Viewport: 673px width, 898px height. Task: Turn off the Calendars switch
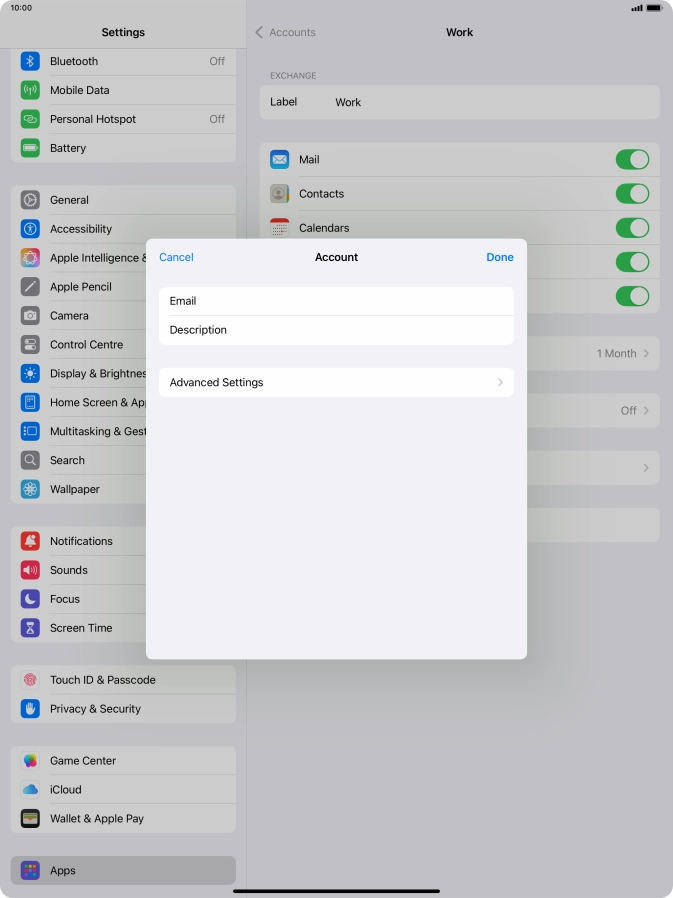point(632,228)
